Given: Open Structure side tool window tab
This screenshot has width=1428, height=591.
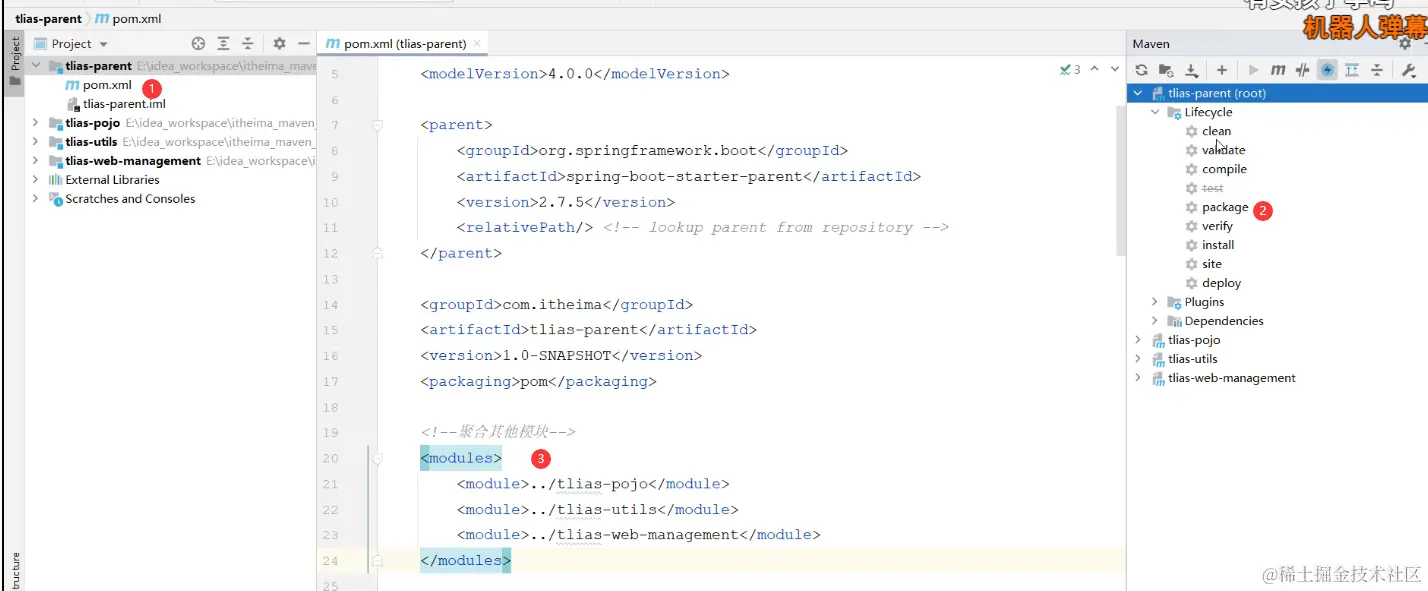Looking at the screenshot, I should pyautogui.click(x=15, y=570).
